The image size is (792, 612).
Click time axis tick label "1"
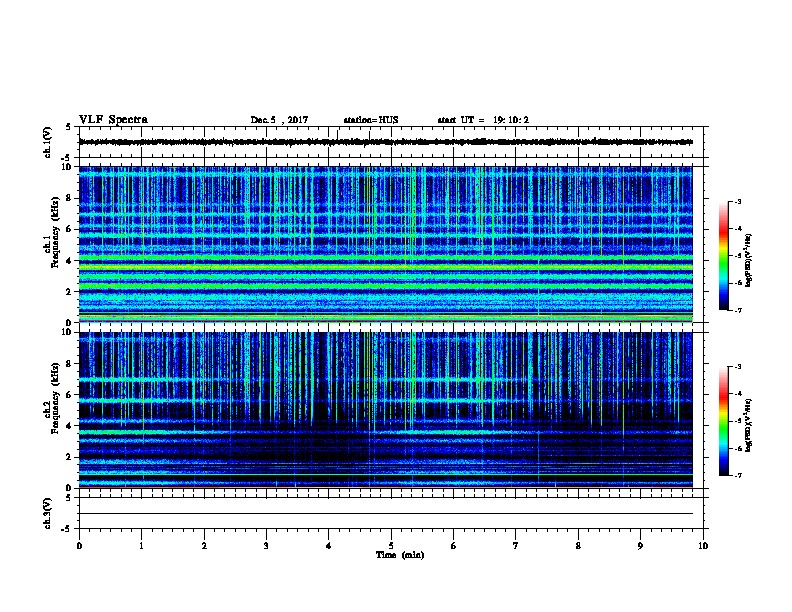coord(141,546)
